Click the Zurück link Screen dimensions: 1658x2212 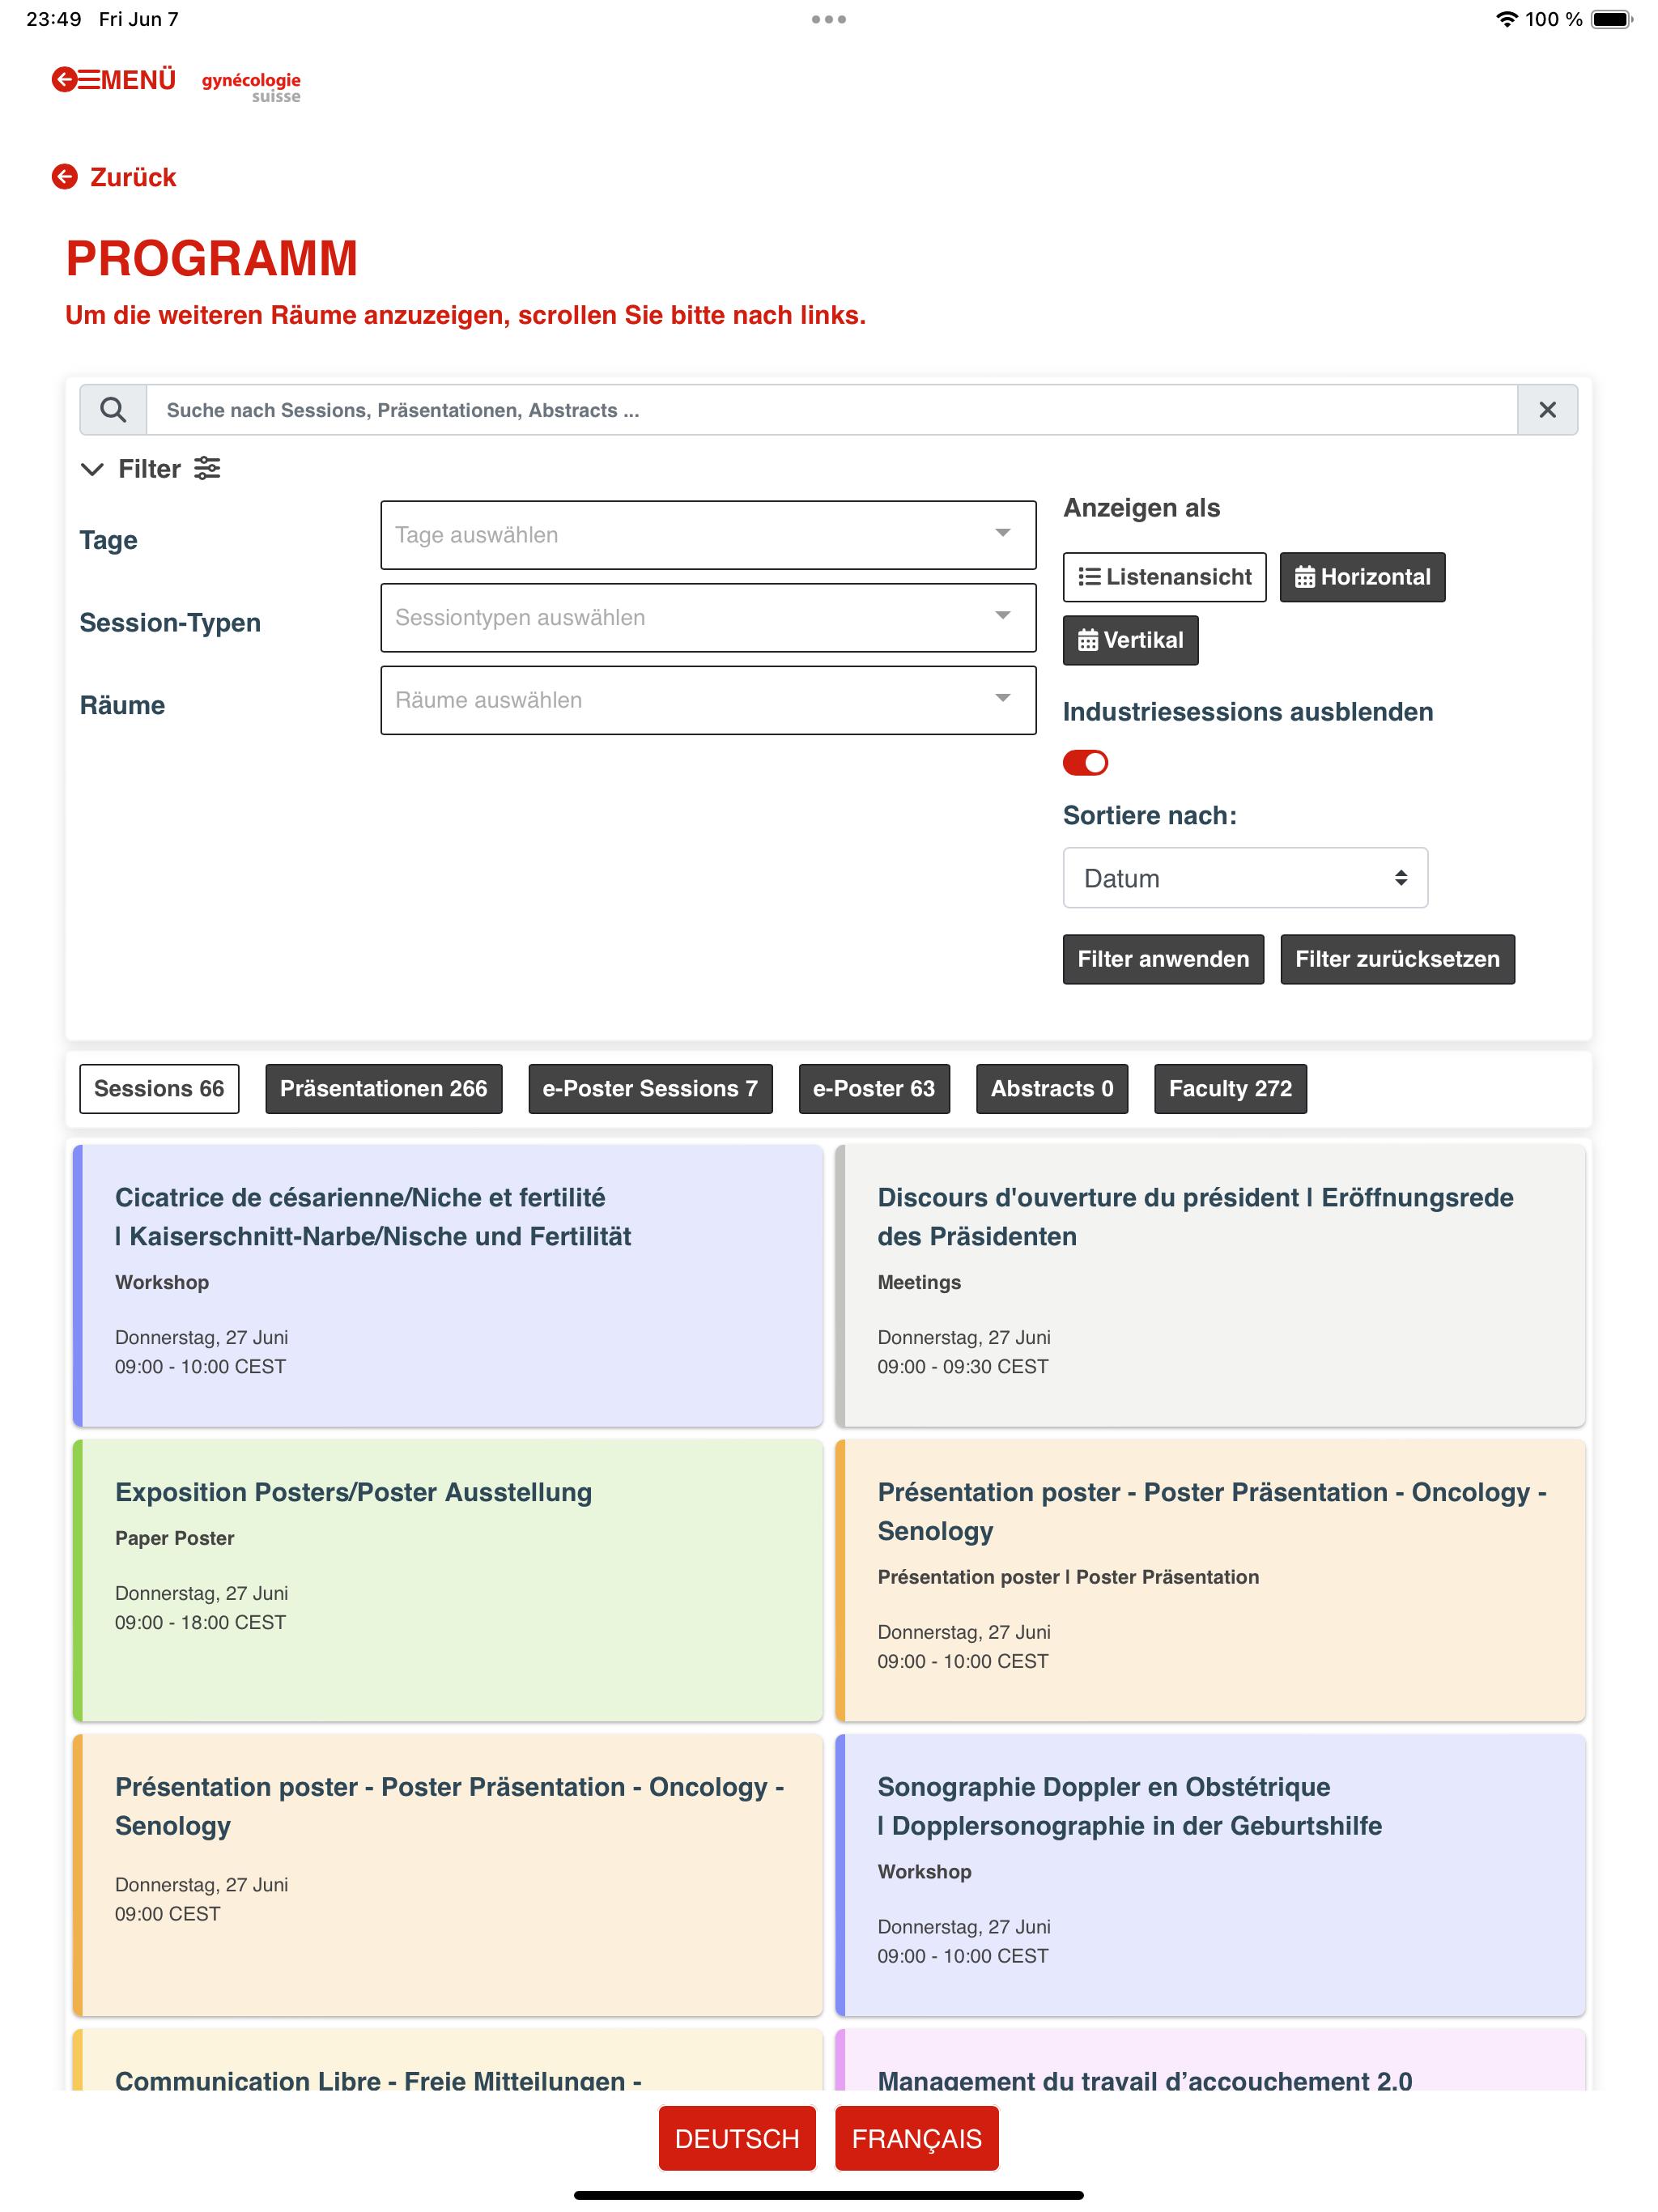coord(133,177)
